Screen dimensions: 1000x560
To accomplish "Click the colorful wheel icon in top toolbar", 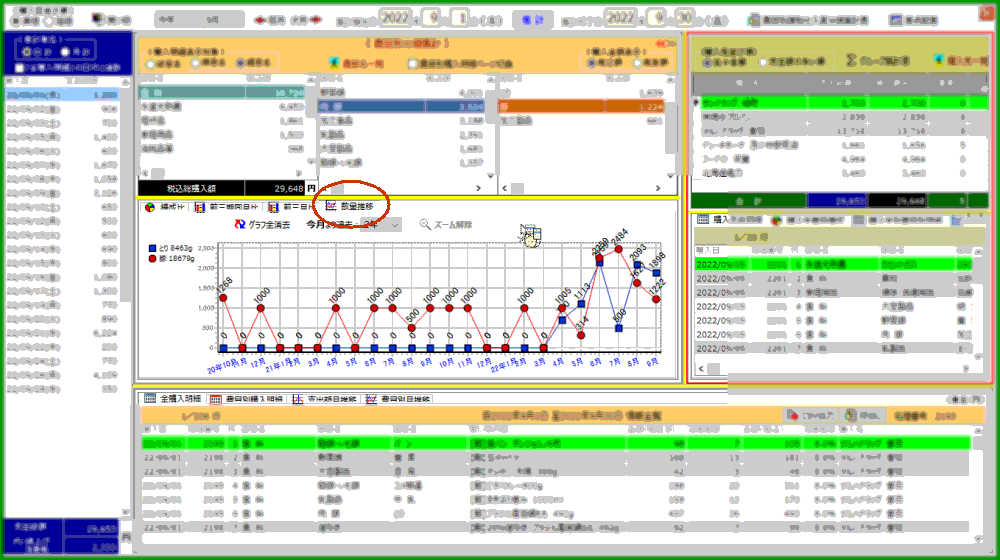I will [x=97, y=19].
